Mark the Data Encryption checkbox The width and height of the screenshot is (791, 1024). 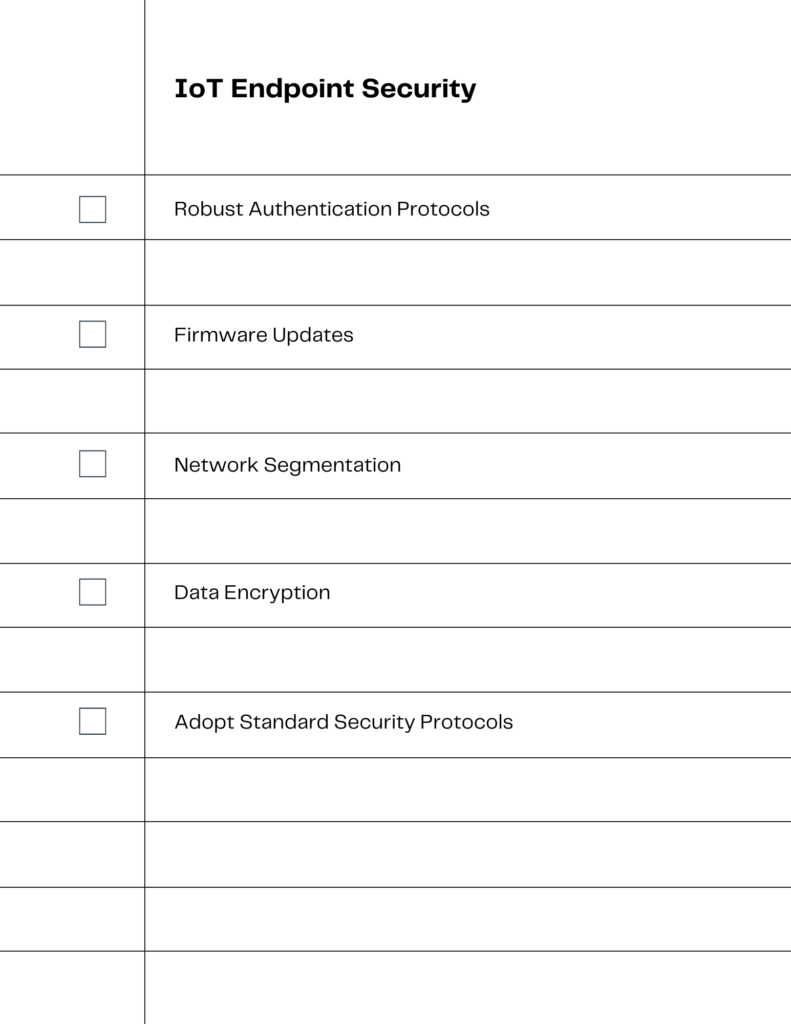93,592
